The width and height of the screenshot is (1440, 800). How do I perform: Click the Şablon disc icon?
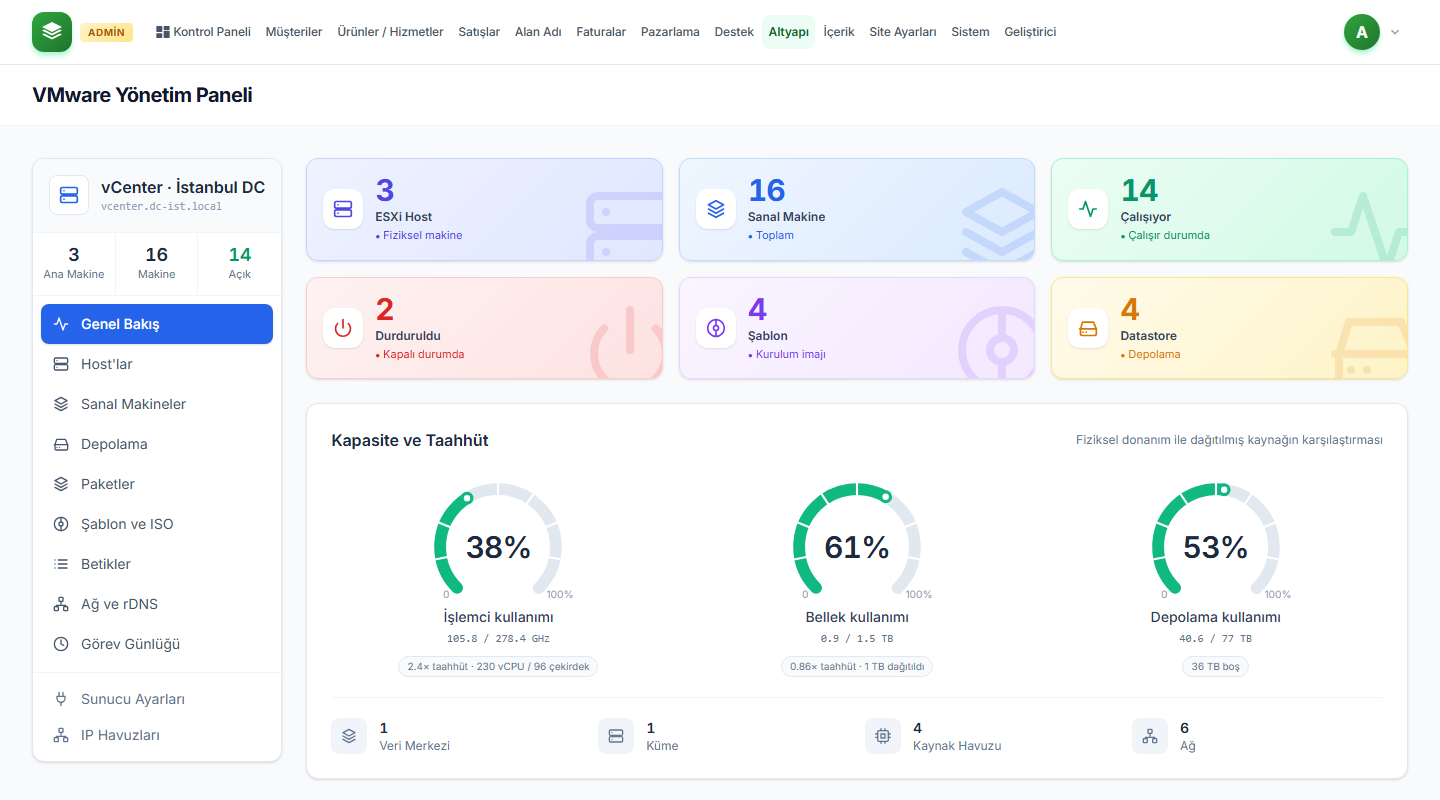coord(716,328)
